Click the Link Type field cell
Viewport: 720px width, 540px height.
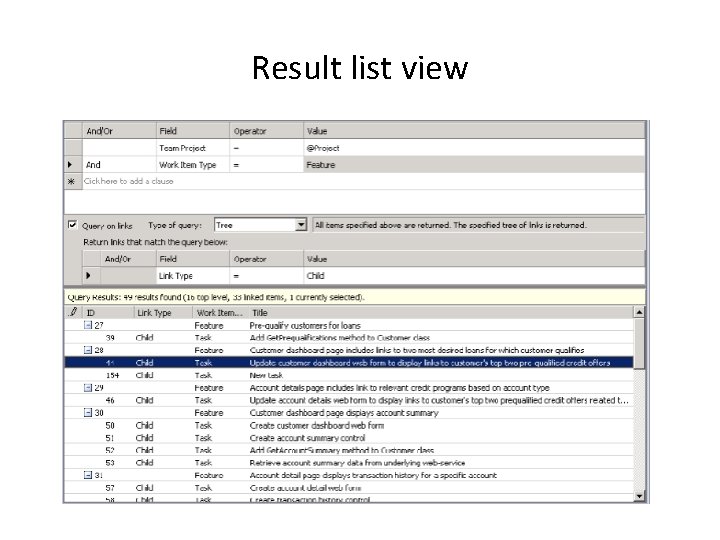pyautogui.click(x=193, y=276)
